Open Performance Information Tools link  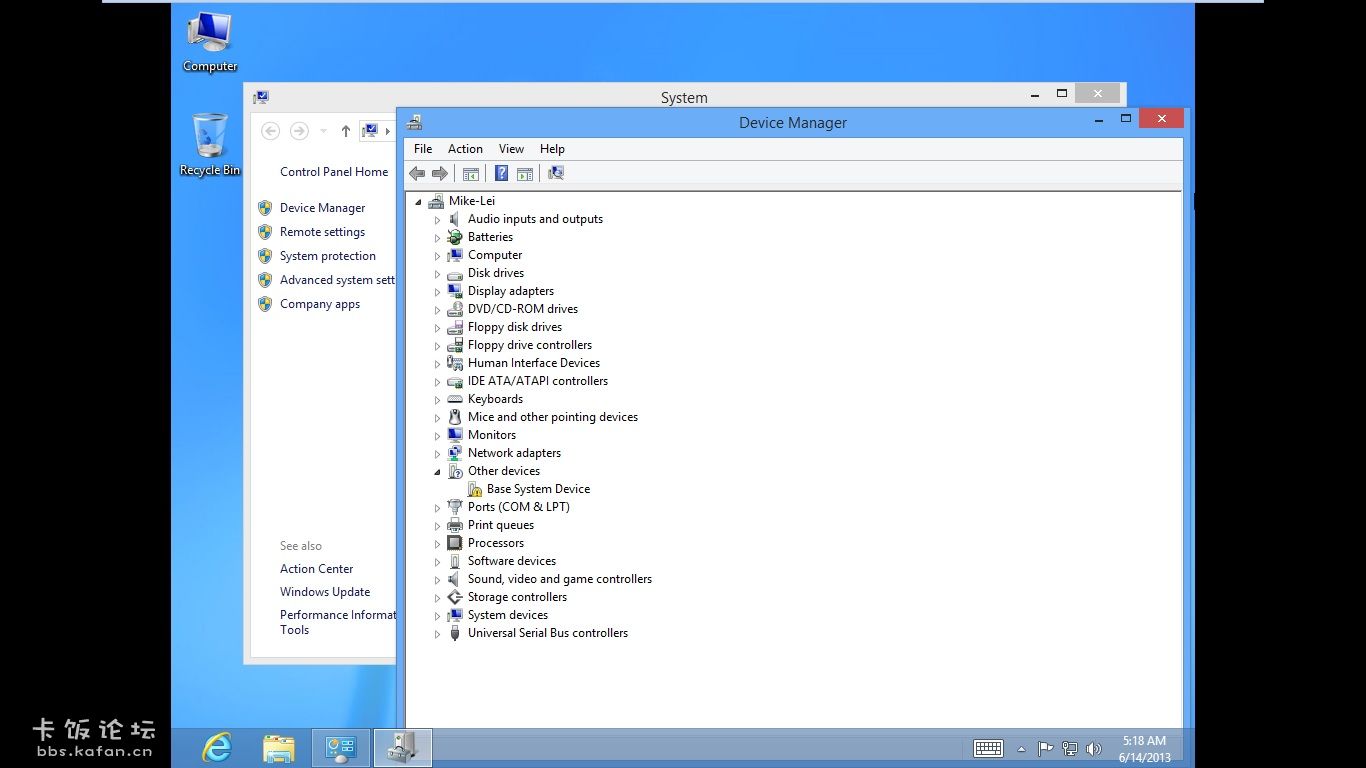click(337, 622)
